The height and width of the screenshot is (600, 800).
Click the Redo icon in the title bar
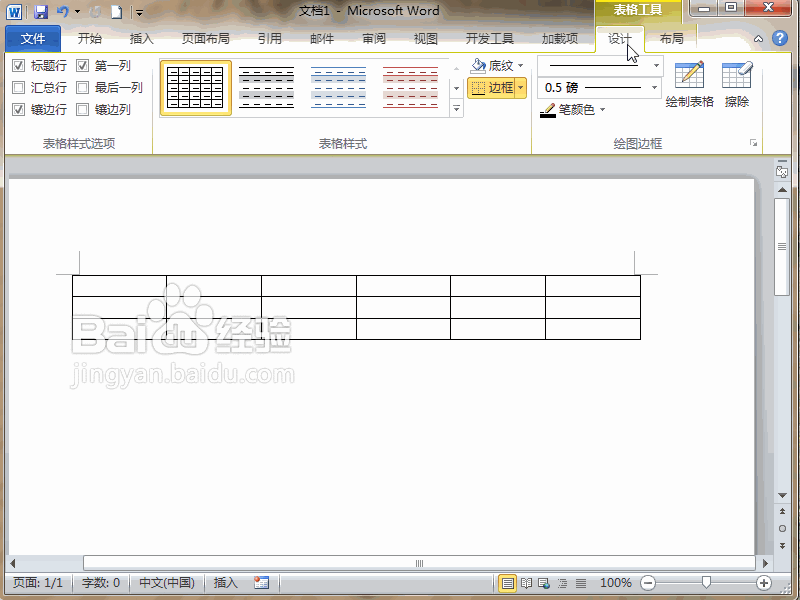95,11
